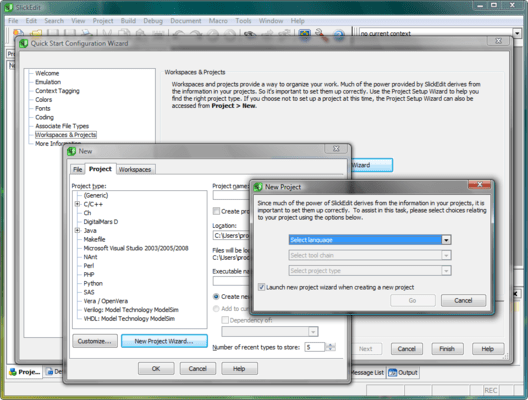Uncheck Launch new project wizard checkbox

[261, 287]
